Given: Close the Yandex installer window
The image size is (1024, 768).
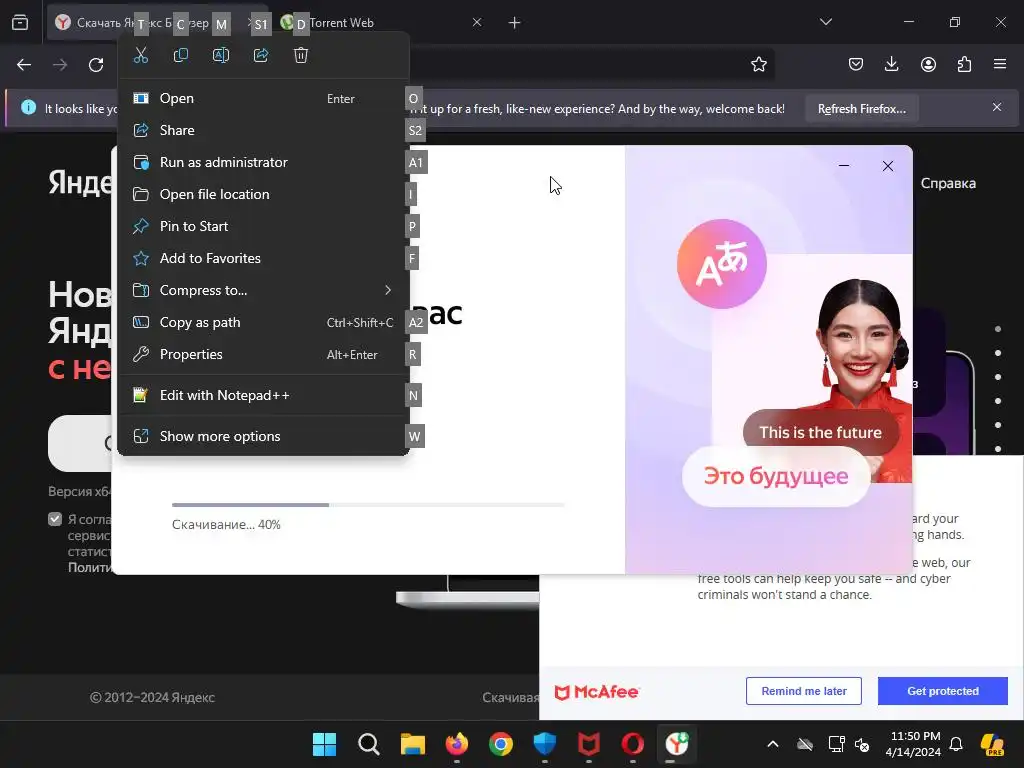Looking at the screenshot, I should pos(888,166).
